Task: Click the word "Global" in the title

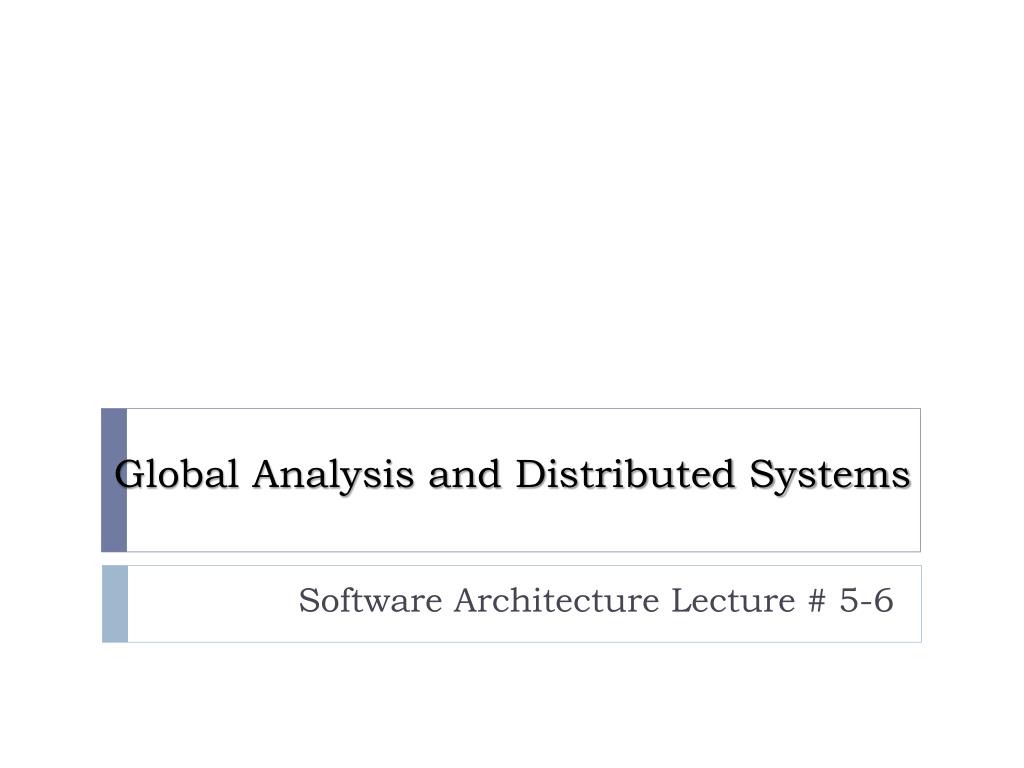Action: [x=176, y=474]
